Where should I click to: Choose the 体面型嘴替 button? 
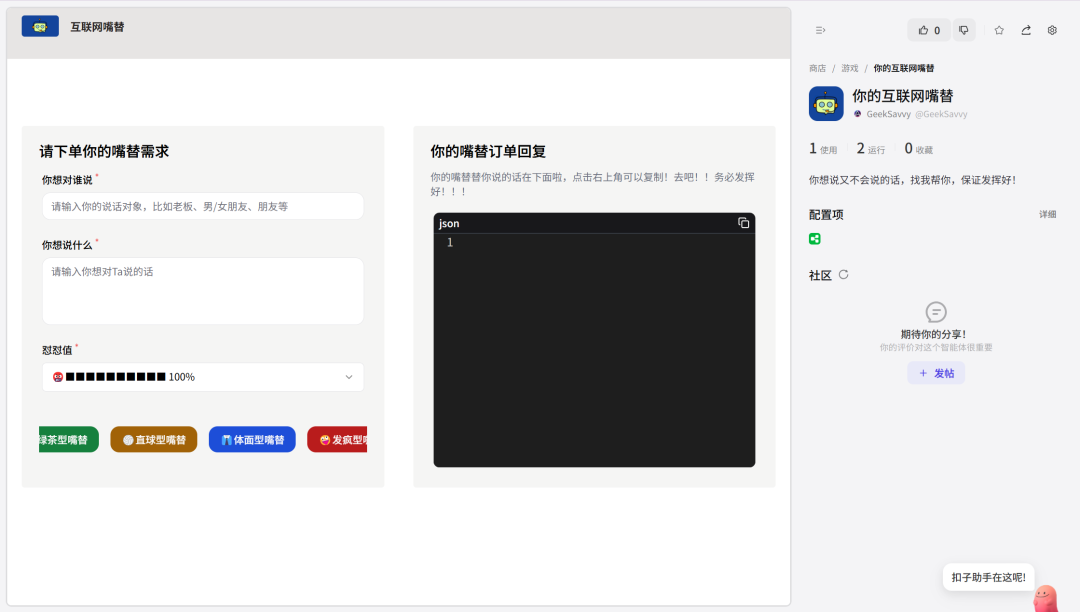point(252,440)
